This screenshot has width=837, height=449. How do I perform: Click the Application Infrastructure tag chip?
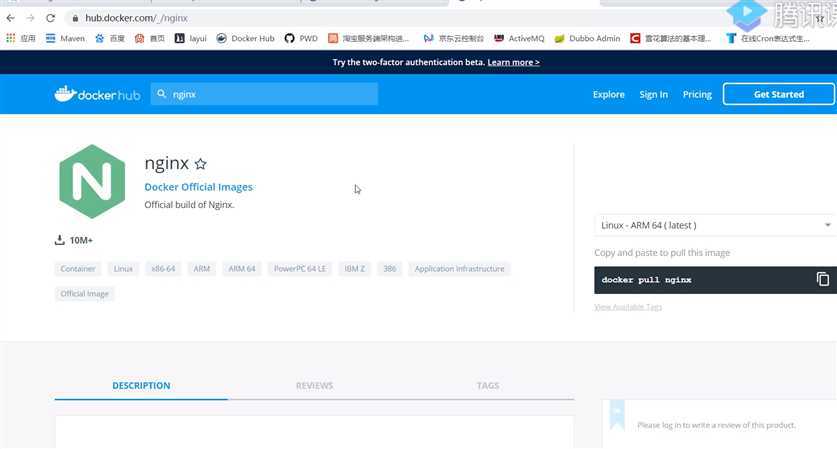coord(460,269)
